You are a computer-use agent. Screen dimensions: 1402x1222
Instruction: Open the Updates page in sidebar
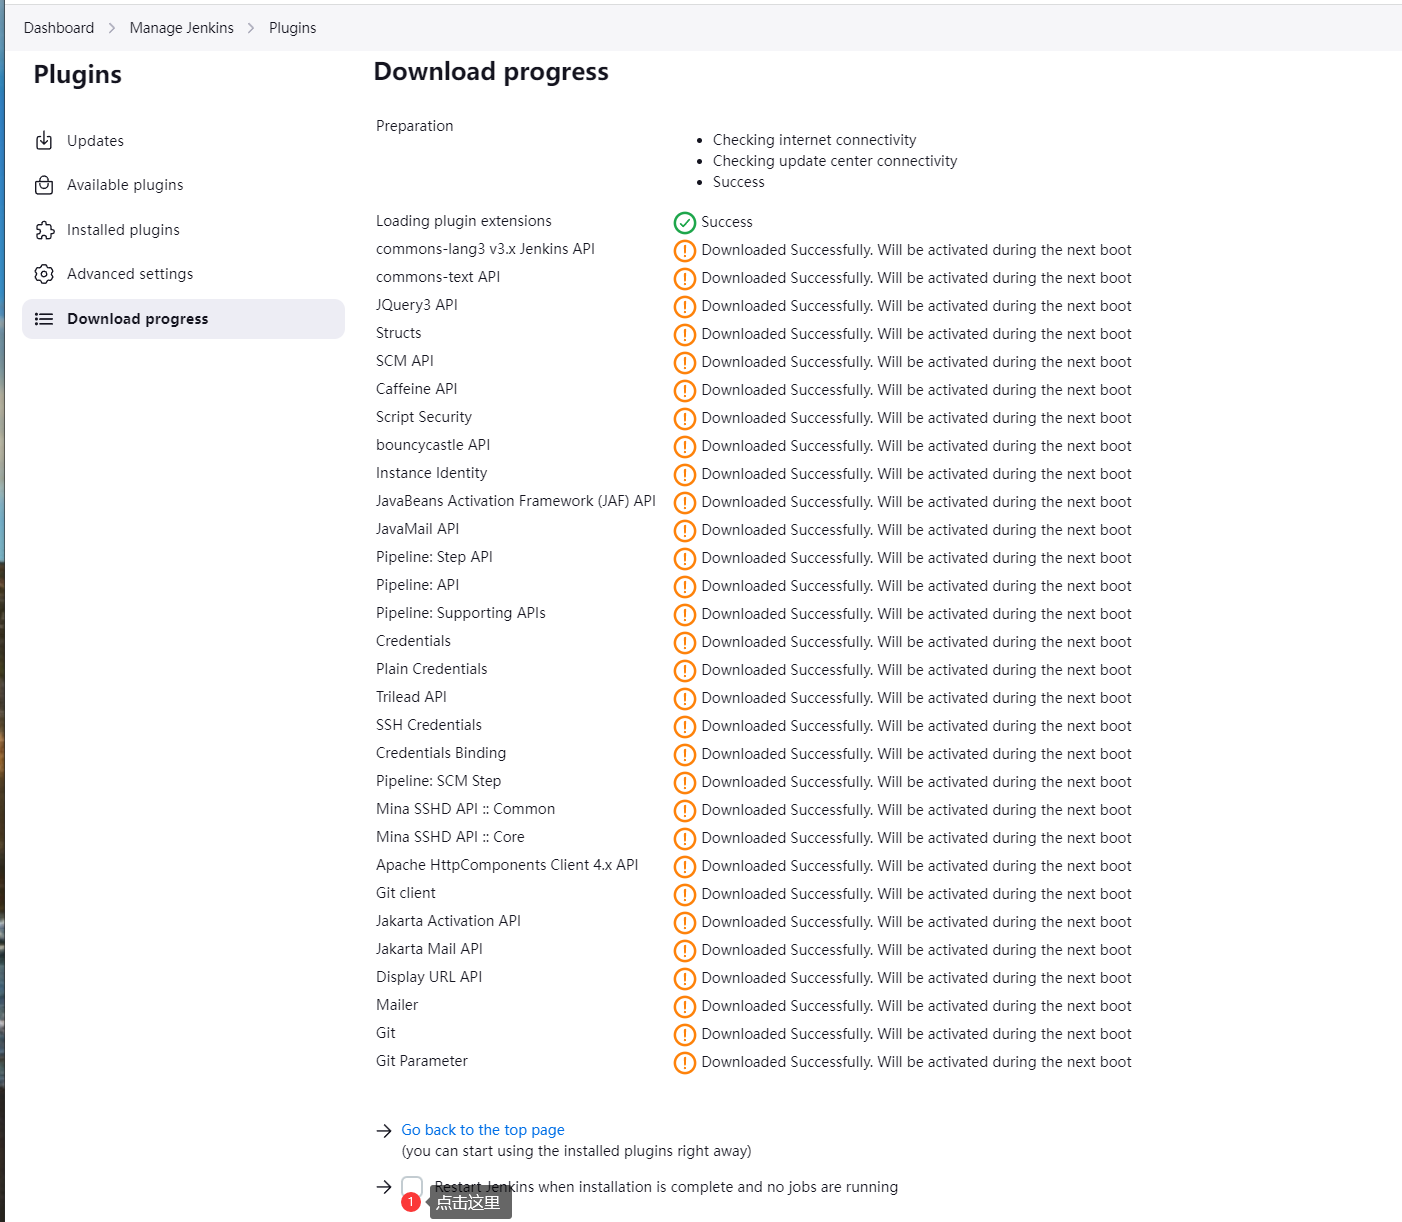click(x=183, y=141)
